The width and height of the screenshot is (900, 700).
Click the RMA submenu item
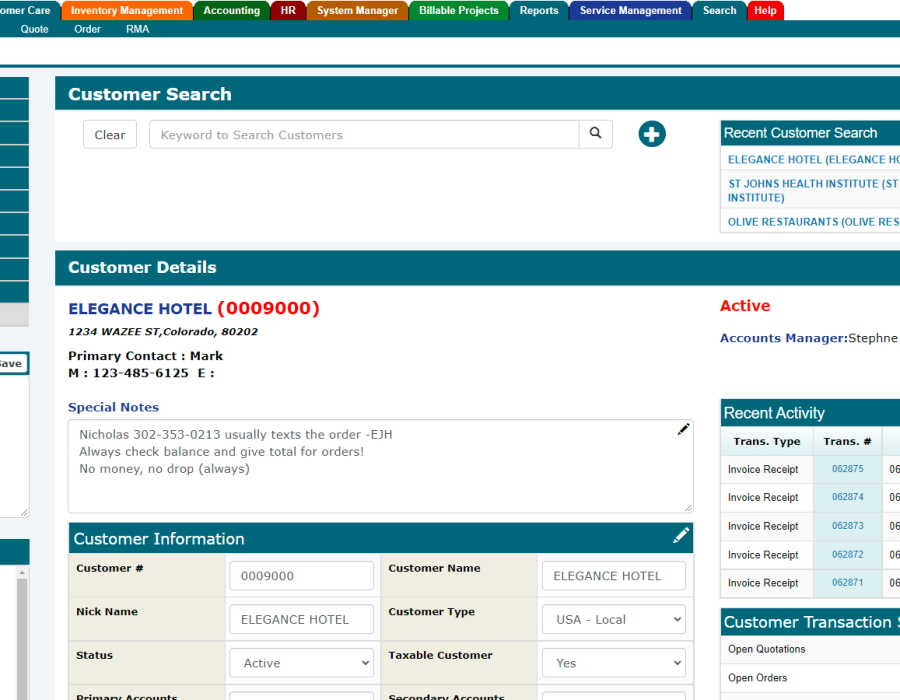(137, 29)
